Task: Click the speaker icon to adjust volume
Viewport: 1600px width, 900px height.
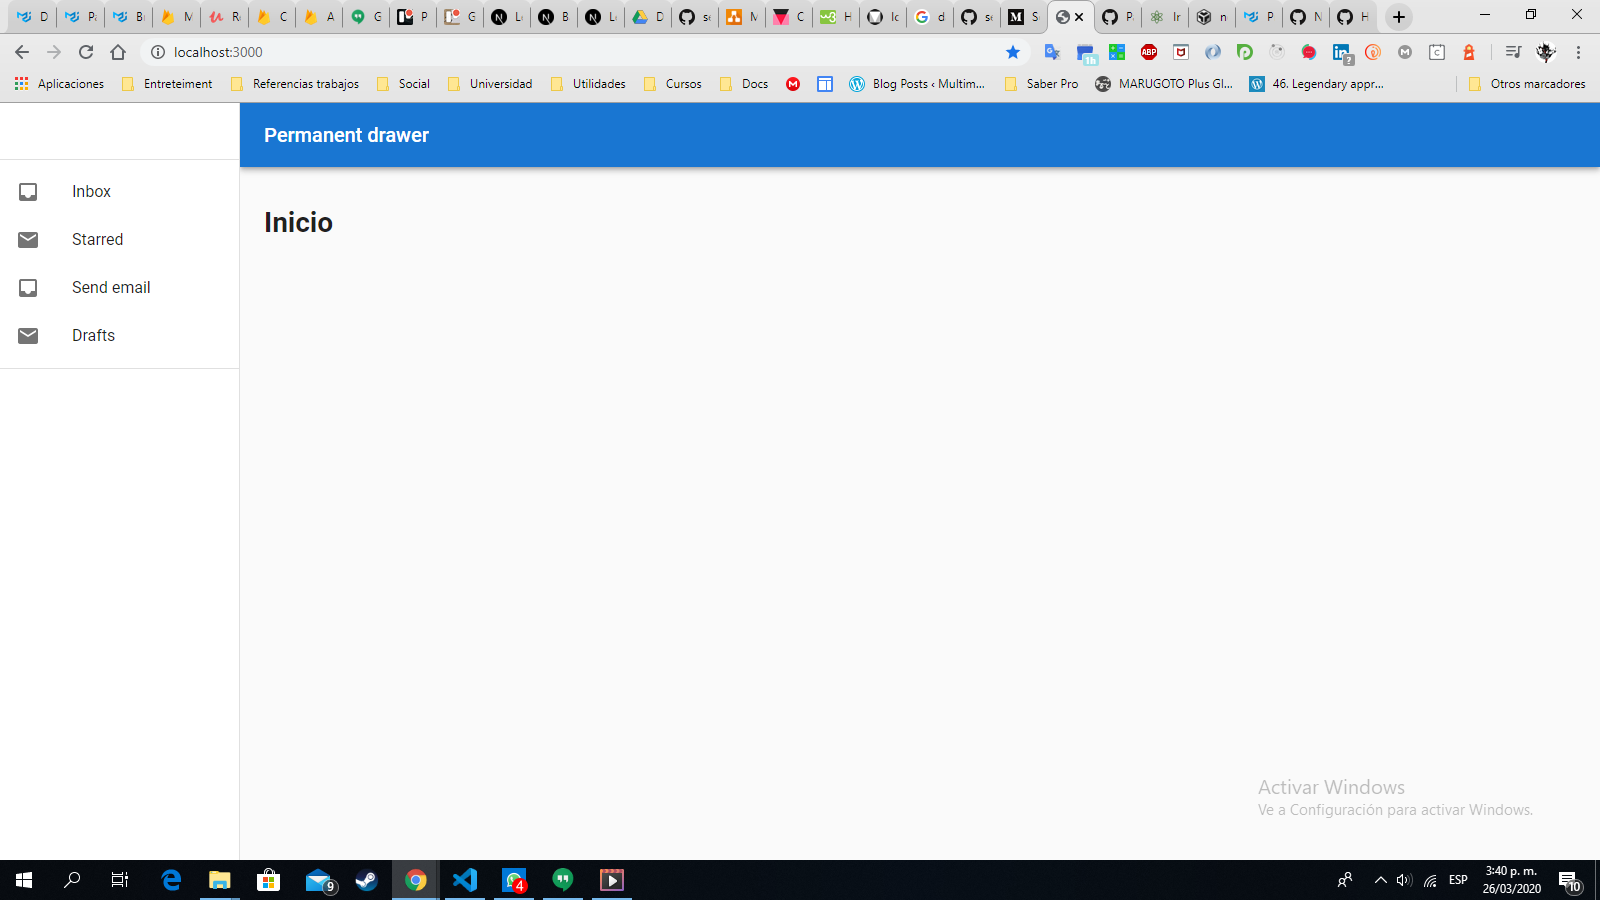Action: pyautogui.click(x=1402, y=880)
